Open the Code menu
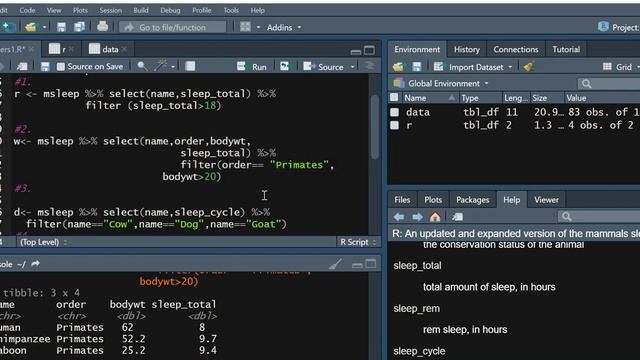 pos(27,10)
